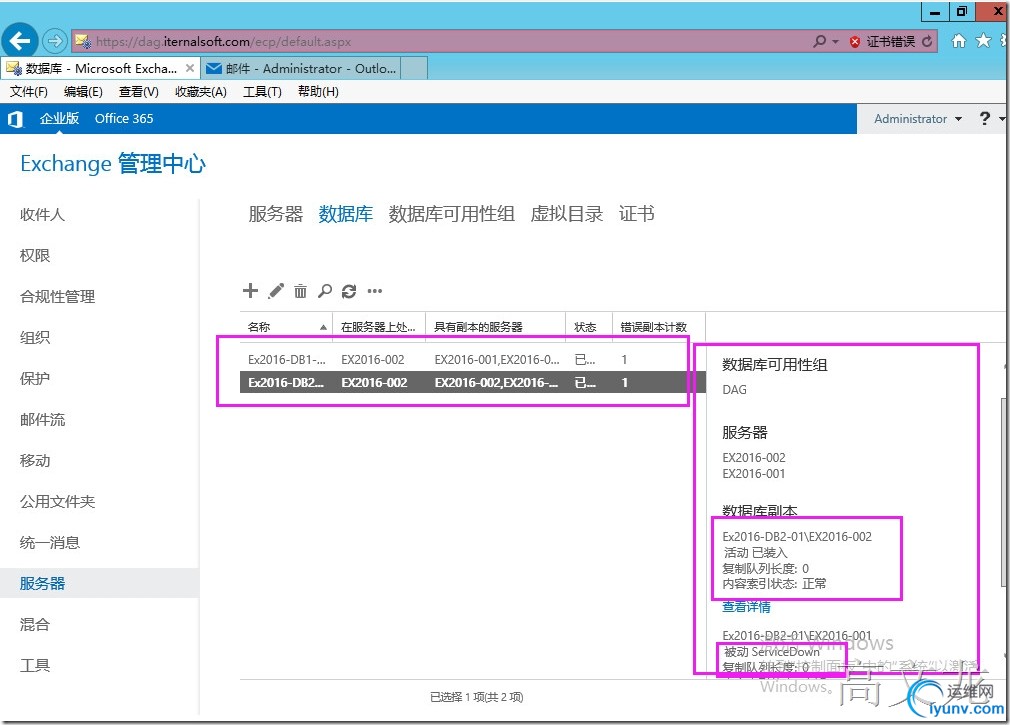The image size is (1010, 725).
Task: Select the Ex2016-DB1 database row
Action: pos(473,360)
